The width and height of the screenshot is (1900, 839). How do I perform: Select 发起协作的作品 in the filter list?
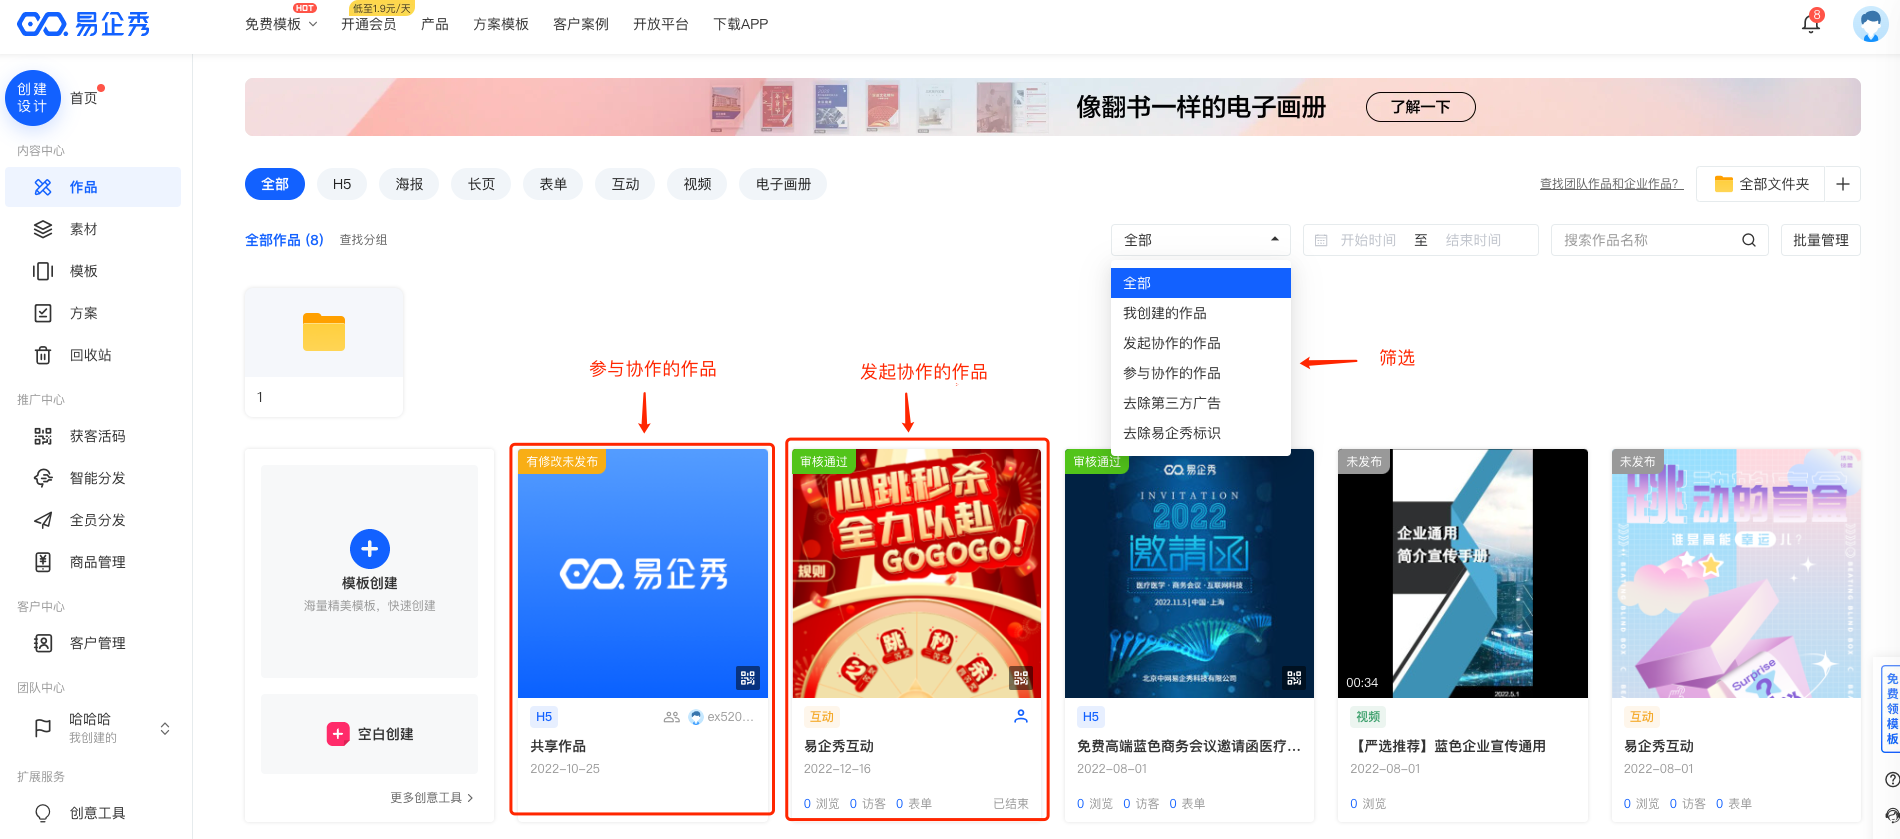tap(1200, 343)
